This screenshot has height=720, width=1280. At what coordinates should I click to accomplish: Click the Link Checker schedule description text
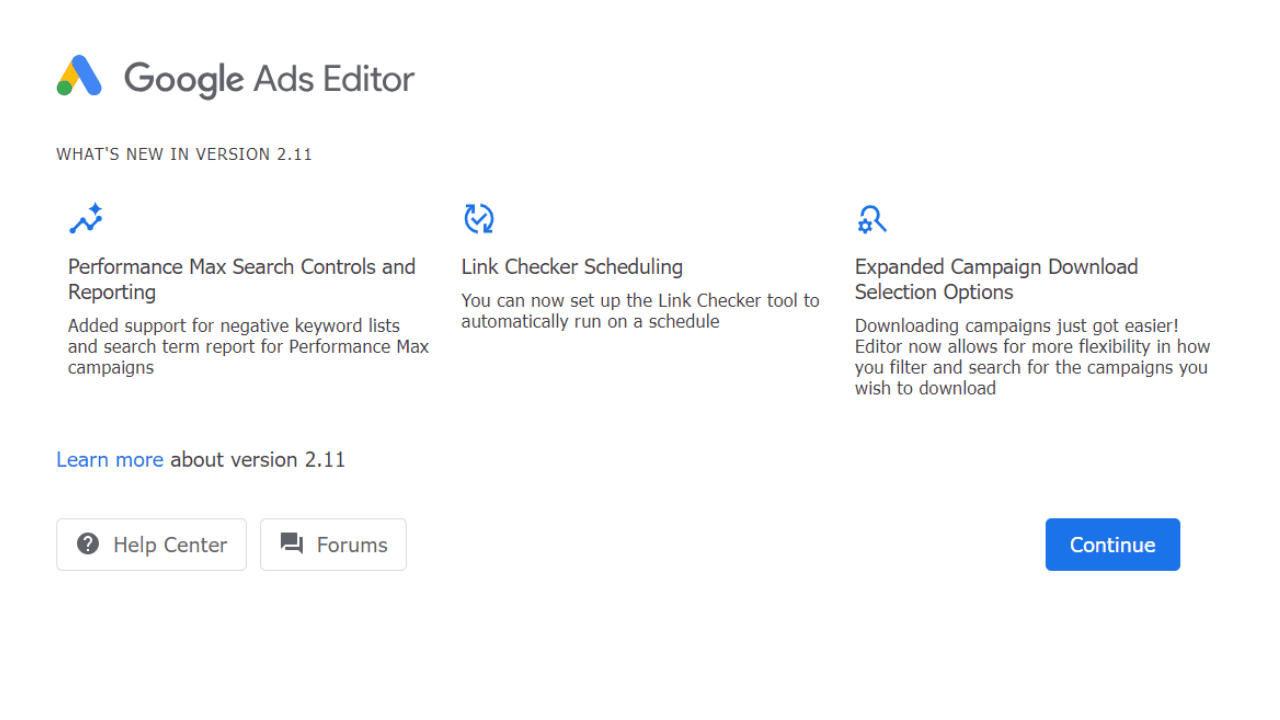(640, 311)
